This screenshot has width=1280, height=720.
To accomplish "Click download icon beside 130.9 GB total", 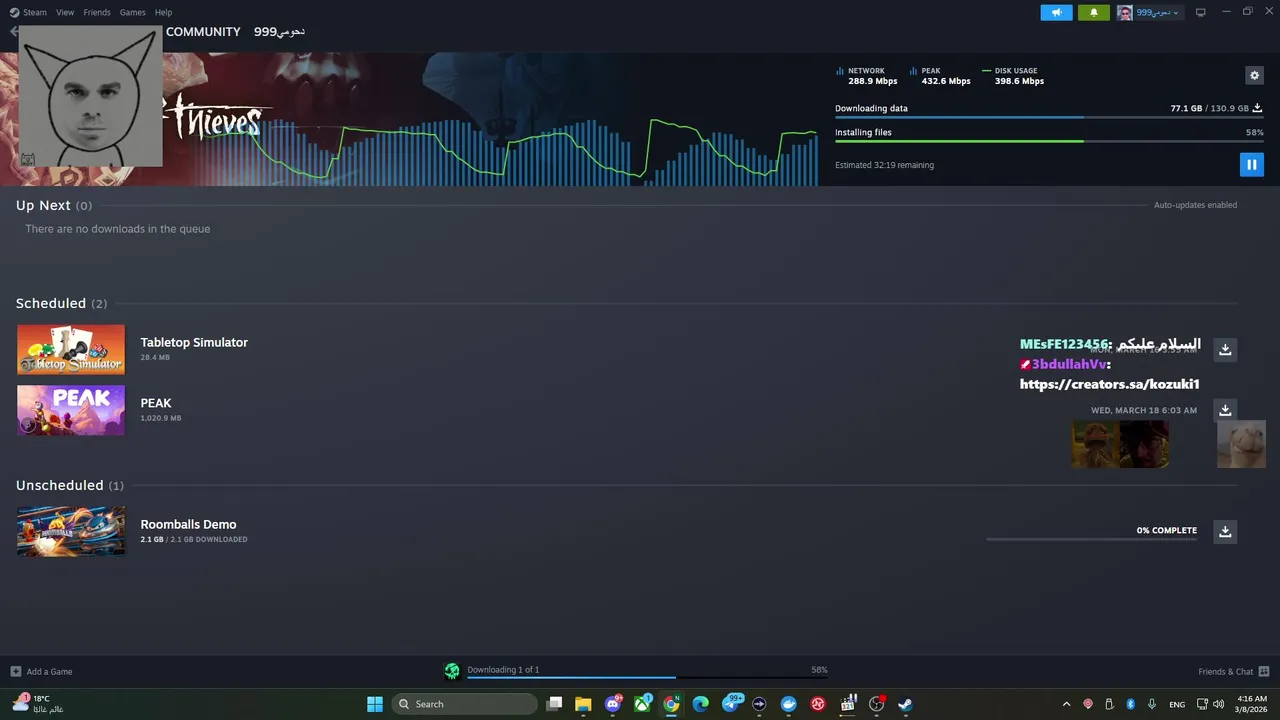I will pos(1257,108).
